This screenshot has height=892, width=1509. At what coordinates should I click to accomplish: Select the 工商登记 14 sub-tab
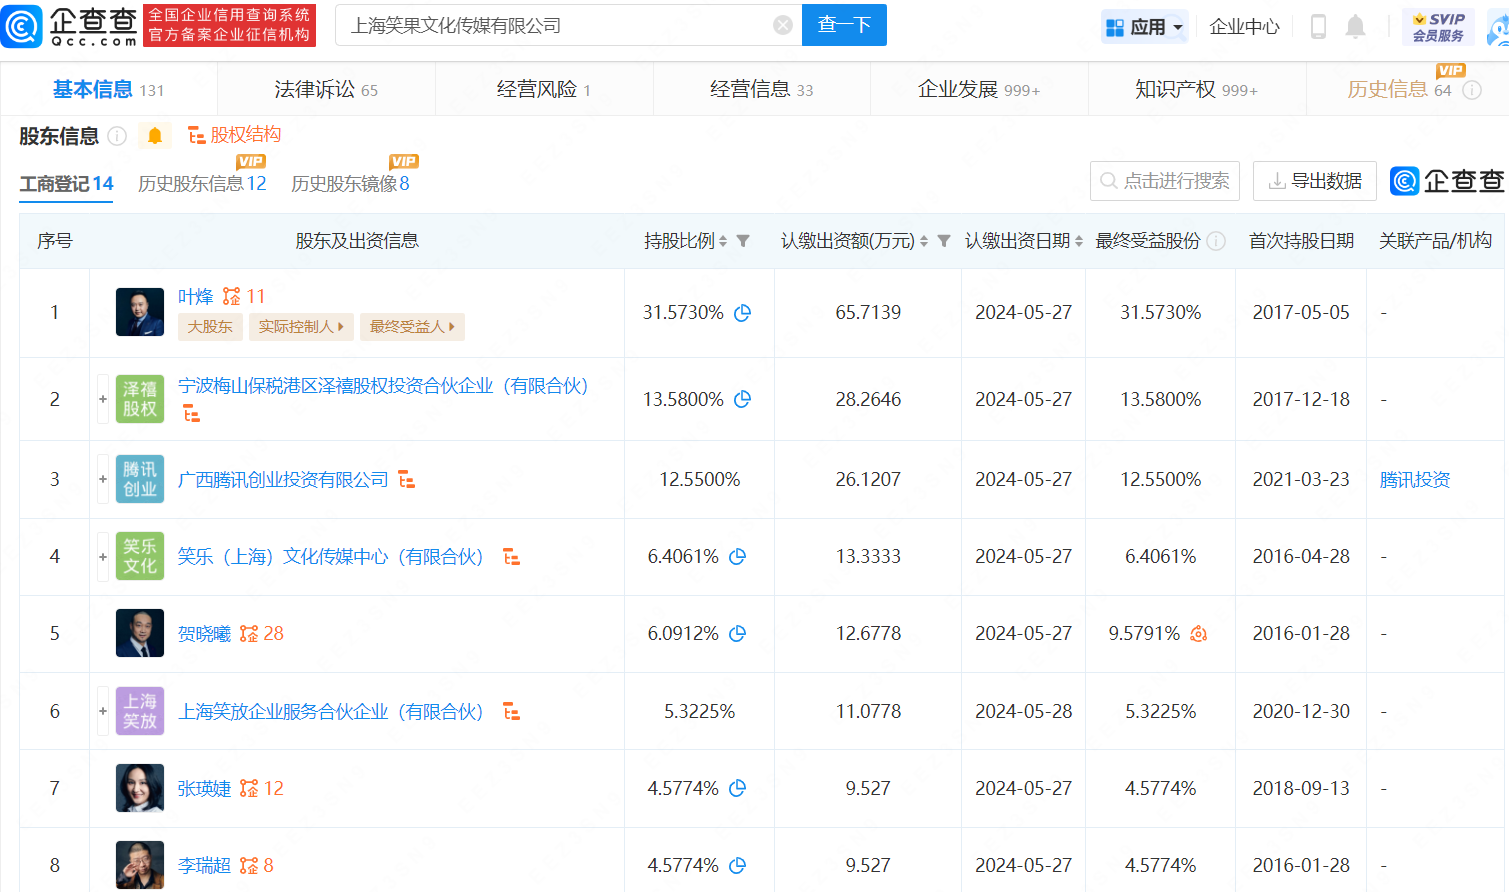66,184
